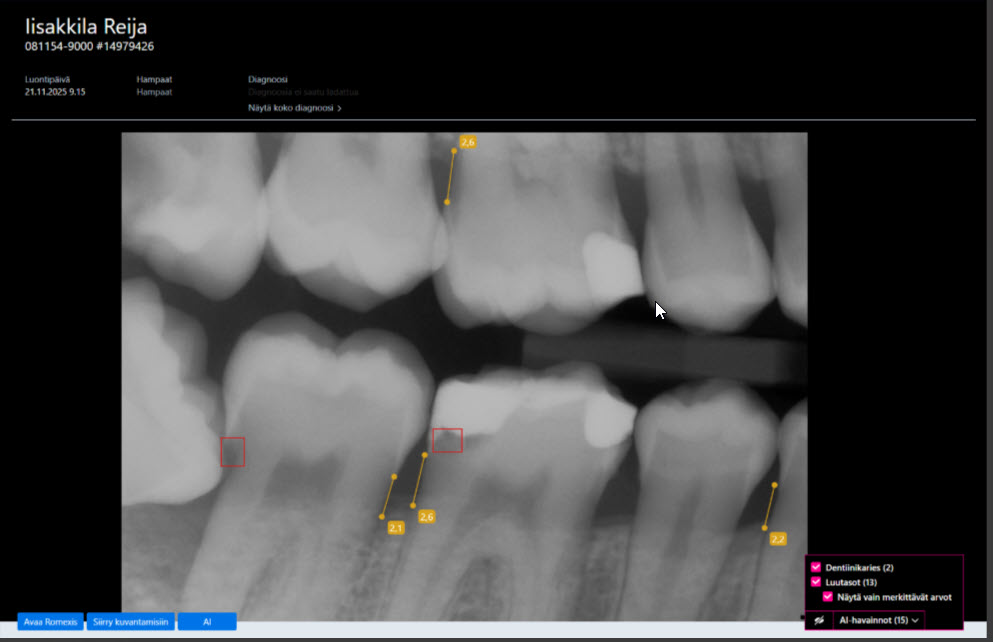Uncheck the Luutasot (13) checkbox
The height and width of the screenshot is (642, 993).
coord(816,582)
